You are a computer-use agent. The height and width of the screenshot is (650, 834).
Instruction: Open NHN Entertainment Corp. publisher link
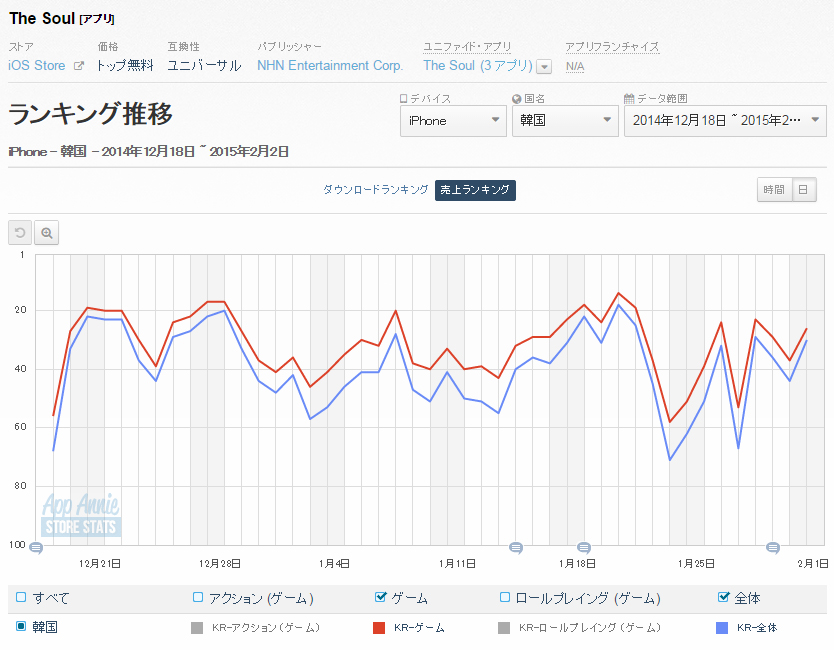[x=330, y=65]
